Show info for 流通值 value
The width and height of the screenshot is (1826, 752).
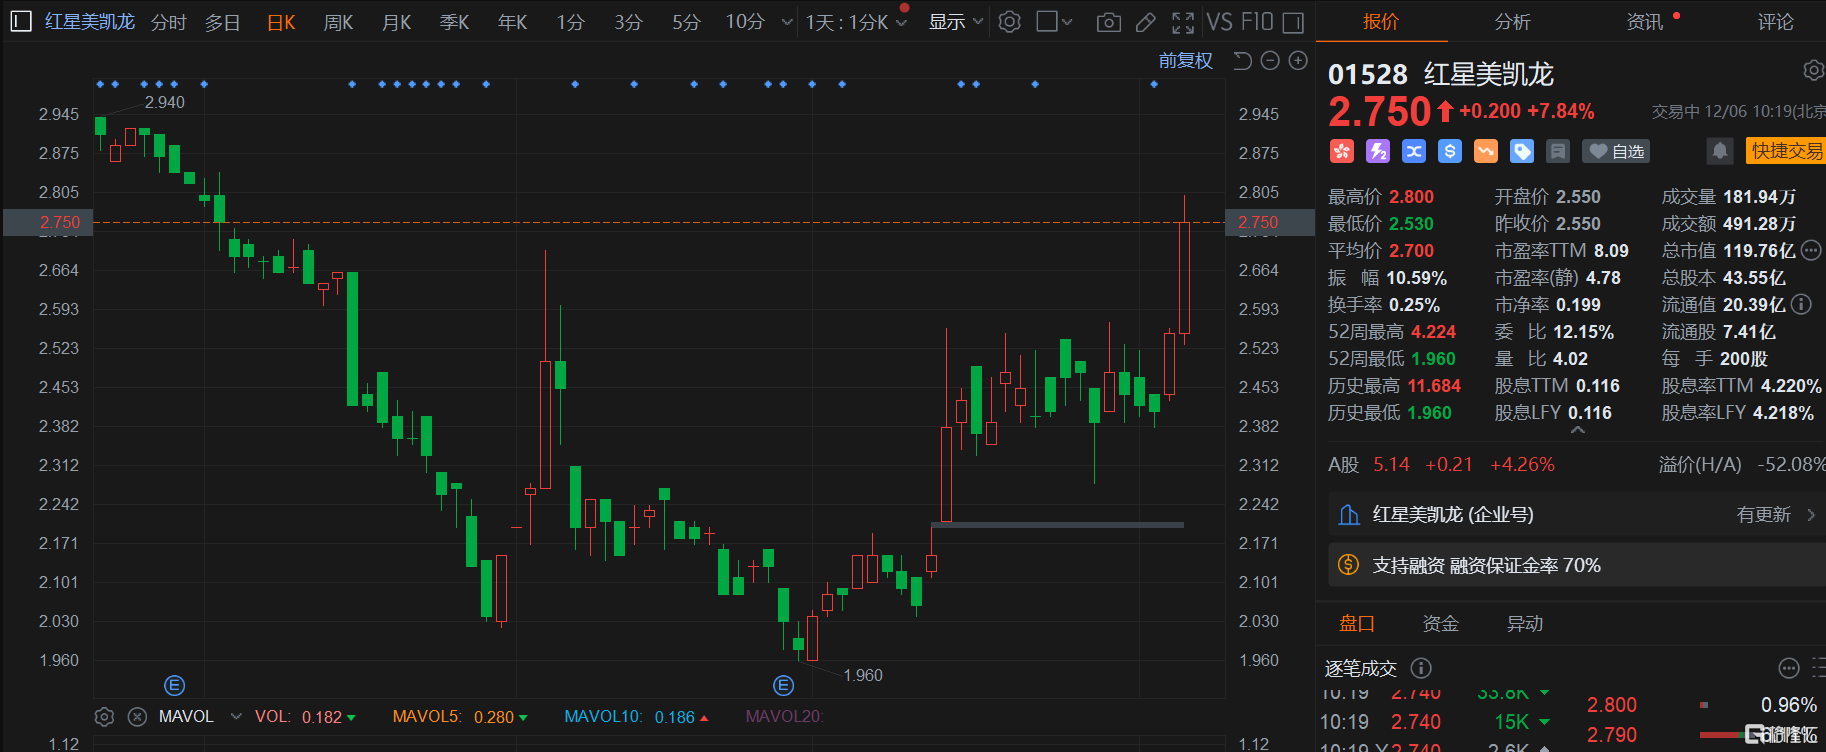(x=1801, y=304)
